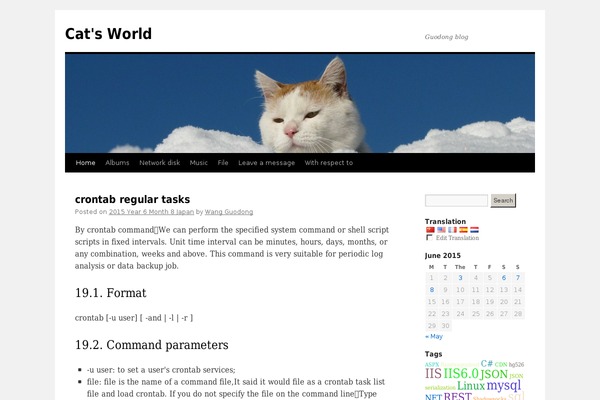Open the Albums menu item
This screenshot has height=400, width=600.
[x=117, y=163]
